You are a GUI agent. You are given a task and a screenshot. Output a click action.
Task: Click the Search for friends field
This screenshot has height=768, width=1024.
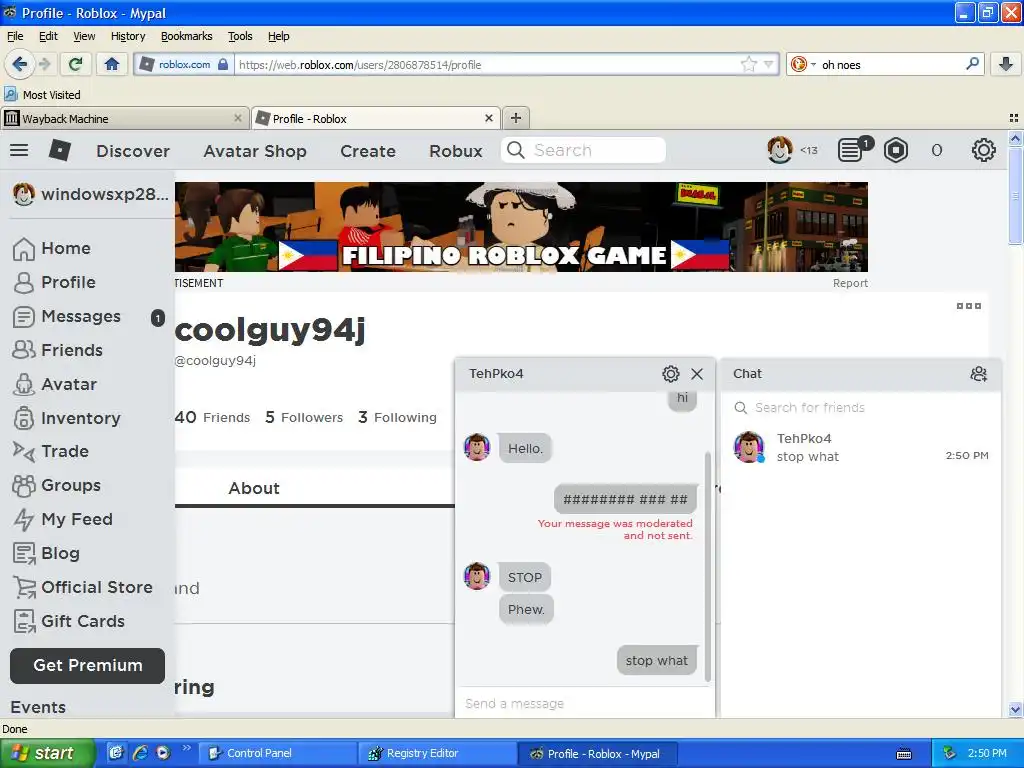click(x=861, y=408)
